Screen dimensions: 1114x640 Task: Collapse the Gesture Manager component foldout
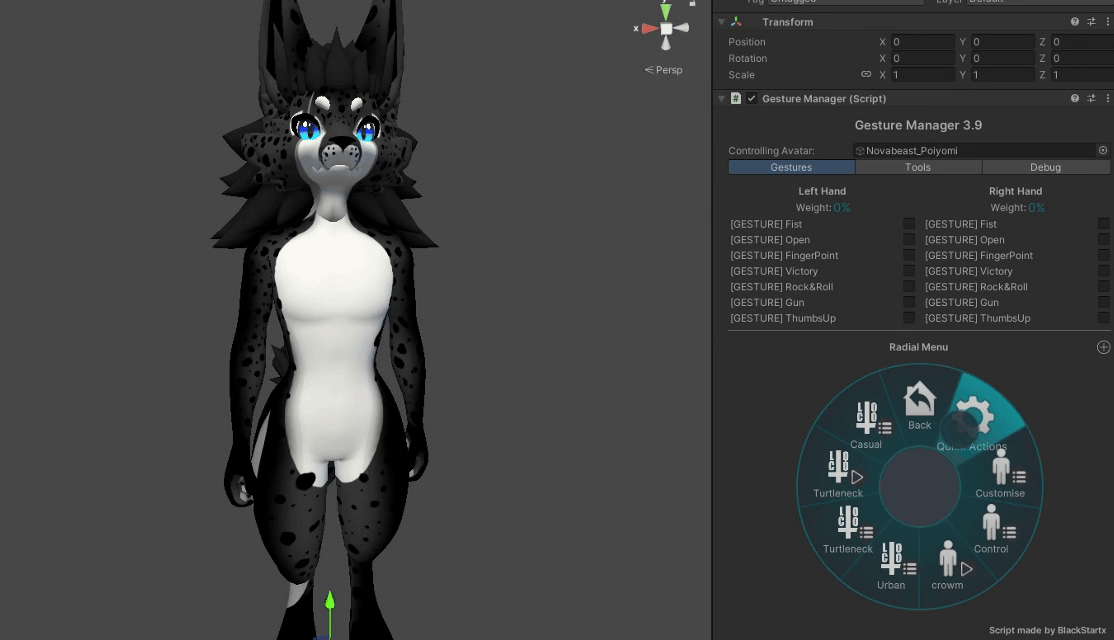tap(721, 99)
